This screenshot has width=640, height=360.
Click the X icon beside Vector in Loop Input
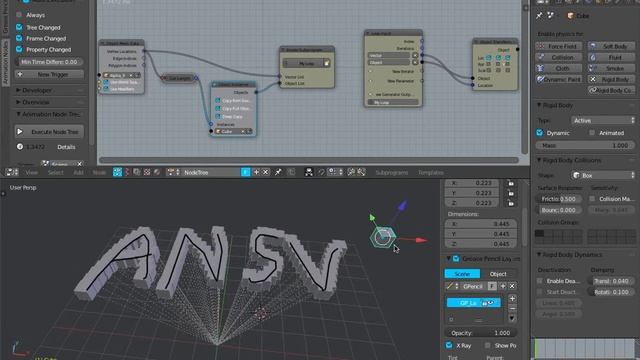click(x=415, y=55)
